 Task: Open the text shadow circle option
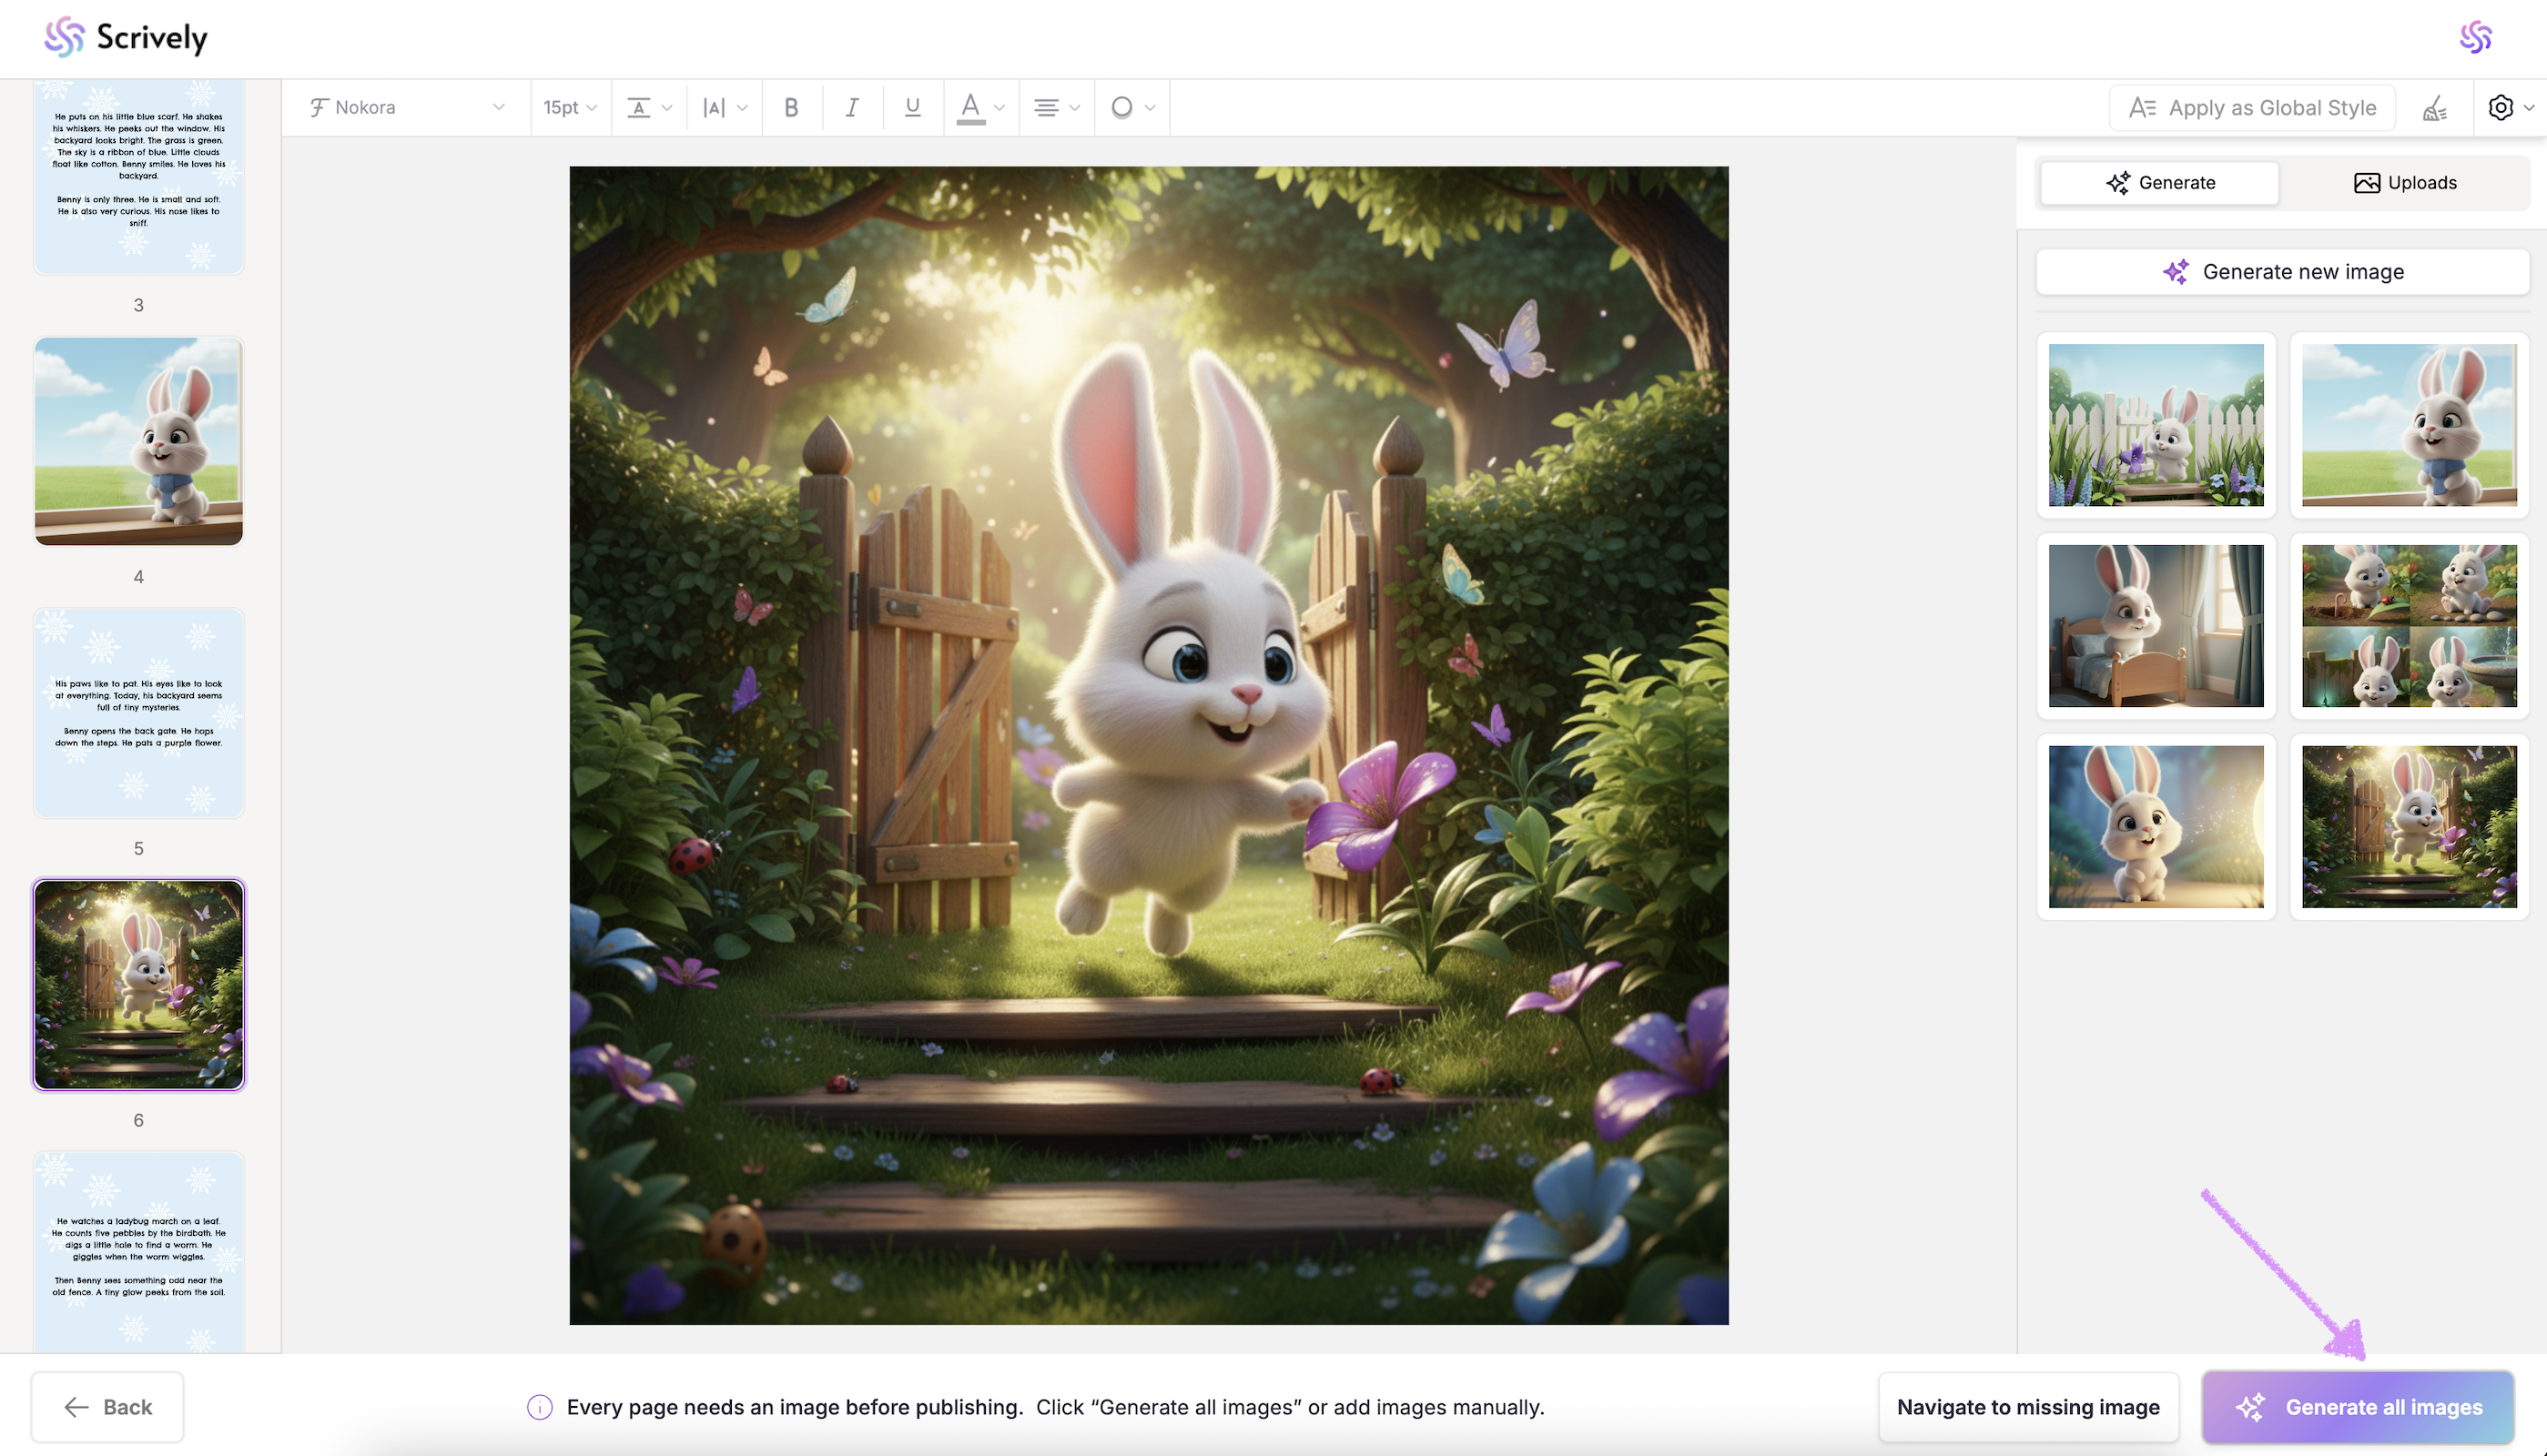pyautogui.click(x=1132, y=107)
